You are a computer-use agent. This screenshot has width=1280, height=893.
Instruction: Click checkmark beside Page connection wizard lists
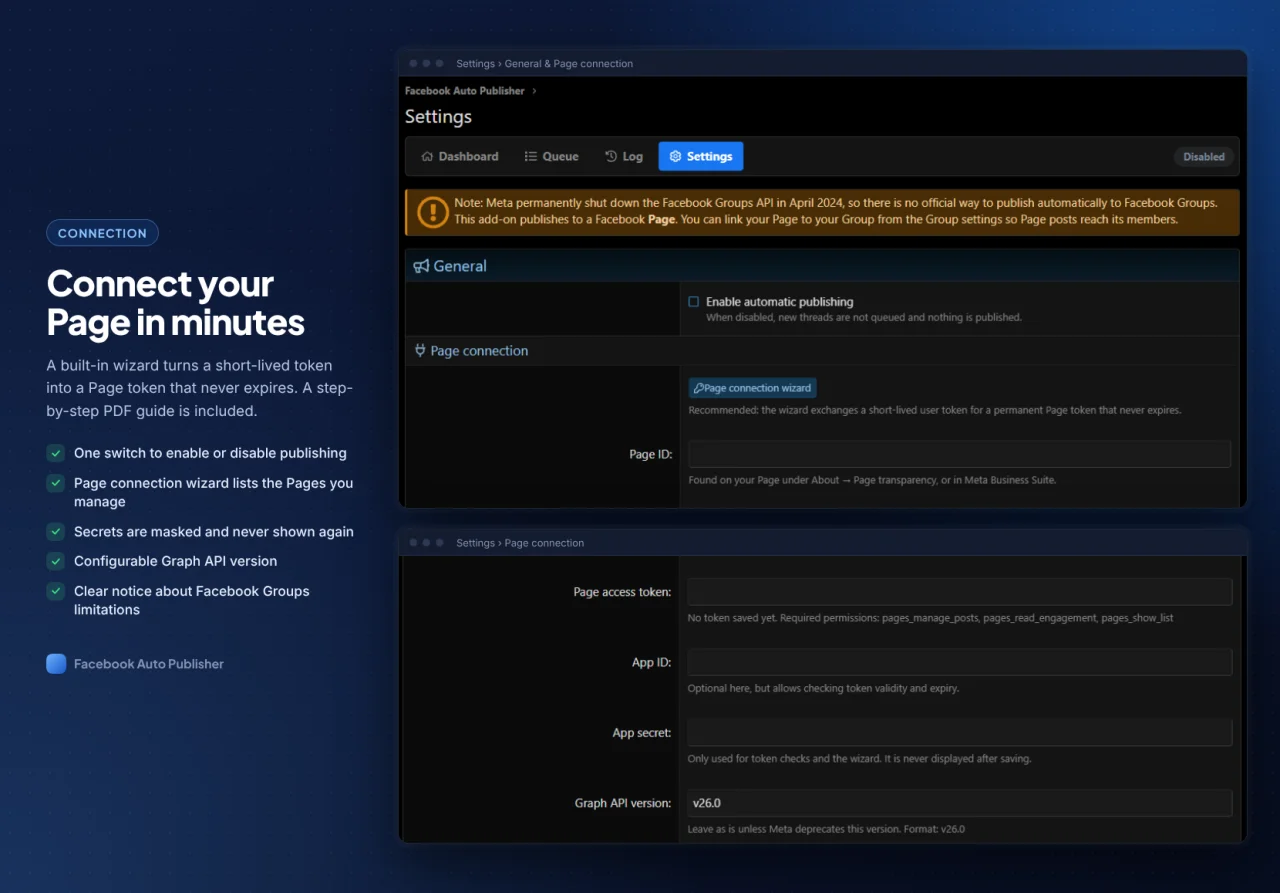[x=55, y=483]
